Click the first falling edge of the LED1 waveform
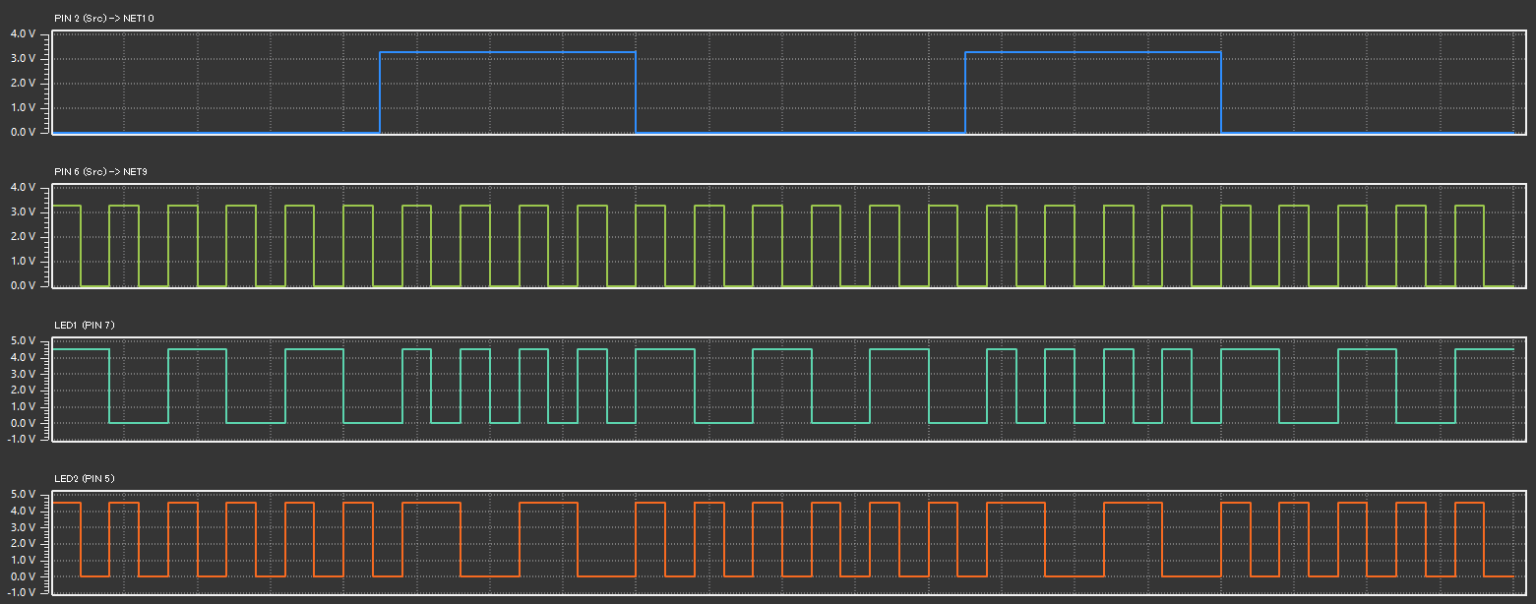Screen dimensions: 1536x604 [109, 386]
